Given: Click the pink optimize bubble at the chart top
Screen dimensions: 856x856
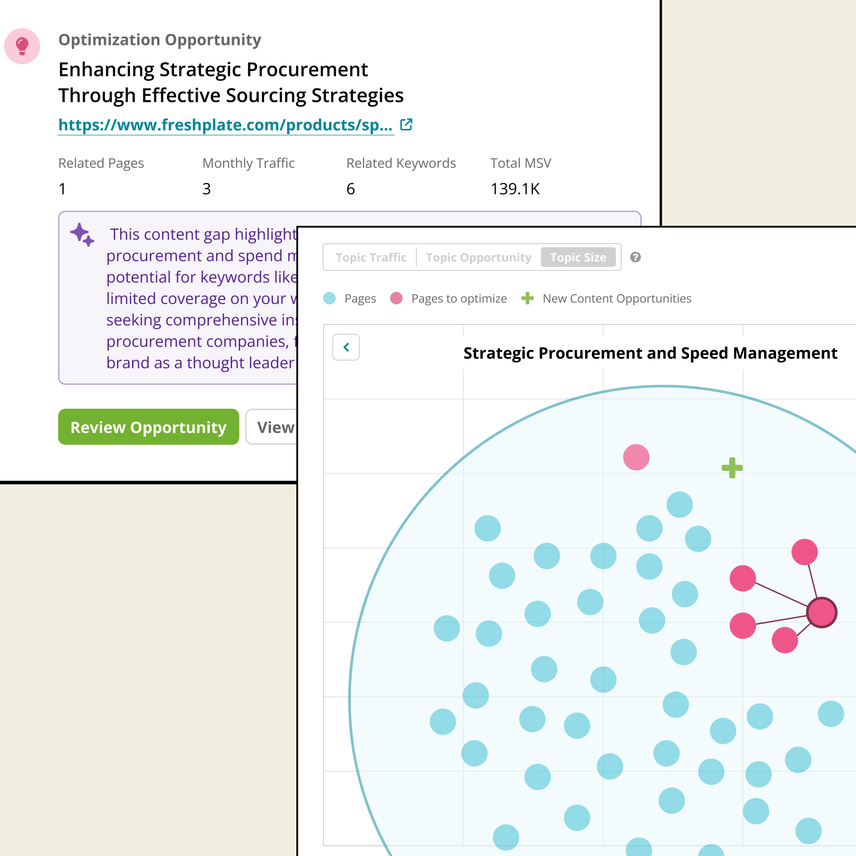Looking at the screenshot, I should [x=637, y=457].
